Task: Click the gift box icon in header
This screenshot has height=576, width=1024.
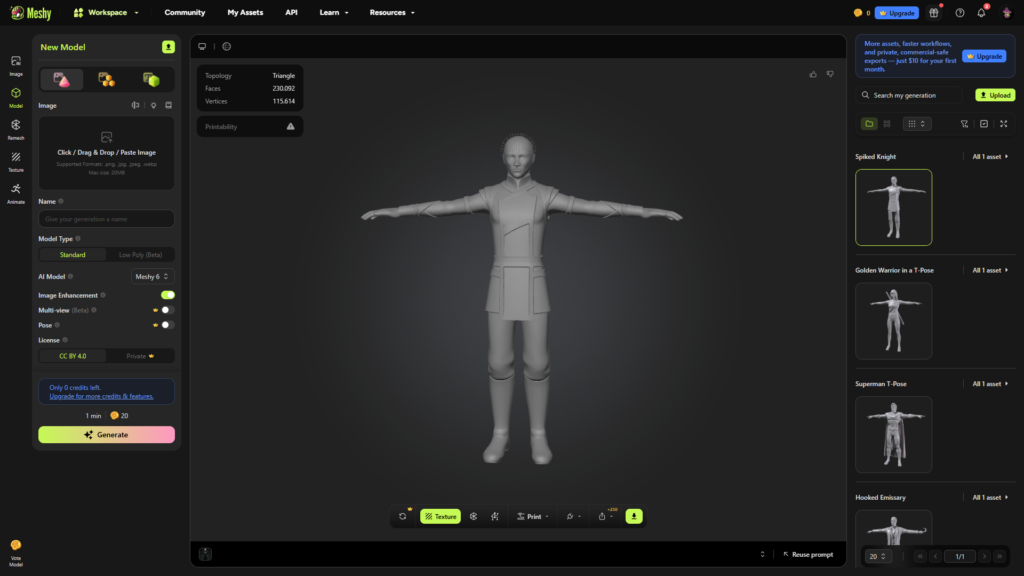Action: tap(934, 13)
